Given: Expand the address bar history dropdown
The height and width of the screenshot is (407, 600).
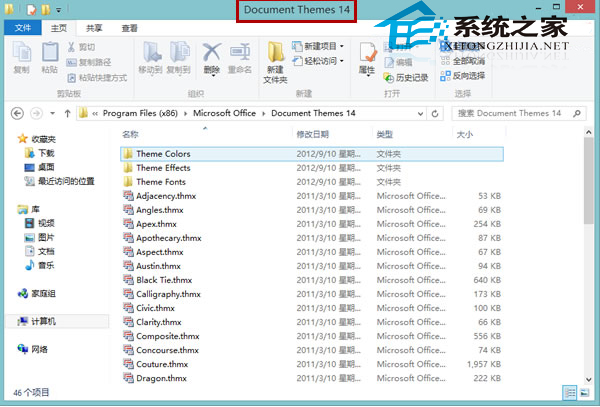Looking at the screenshot, I should pos(420,114).
